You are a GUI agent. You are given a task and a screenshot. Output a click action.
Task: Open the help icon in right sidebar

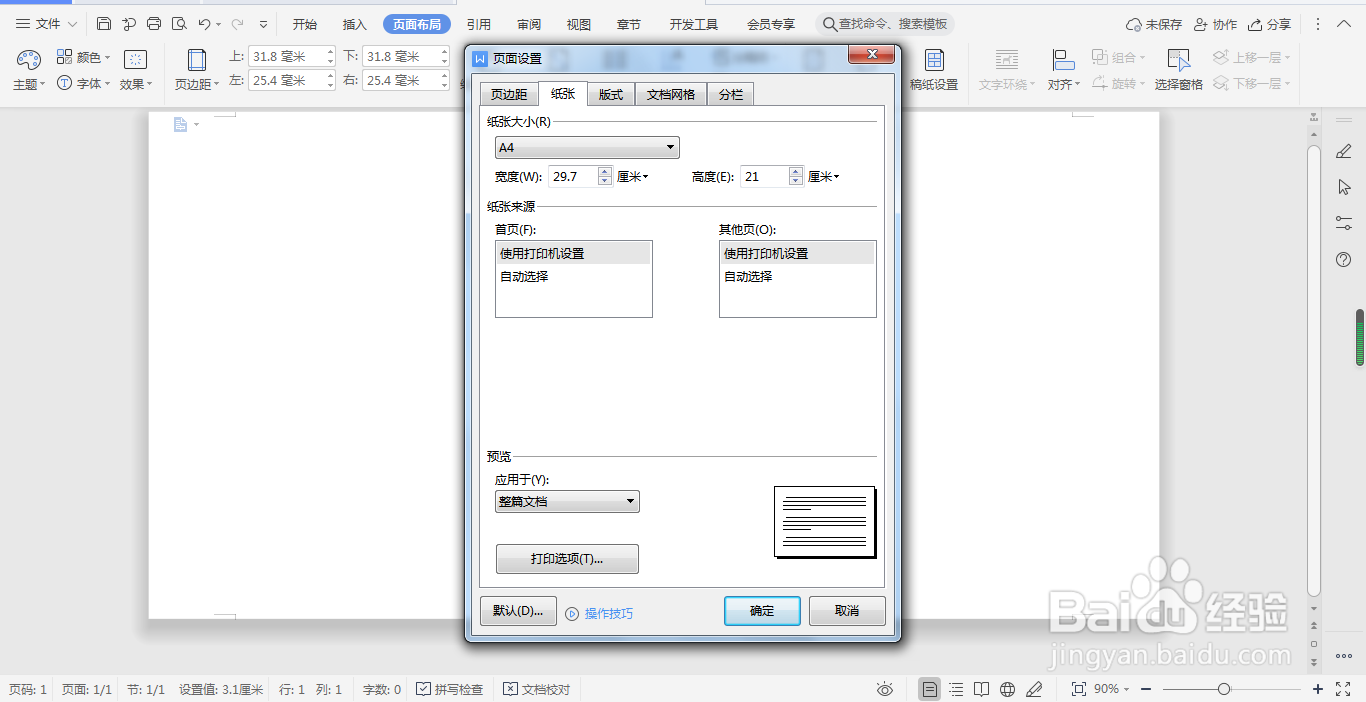point(1343,260)
